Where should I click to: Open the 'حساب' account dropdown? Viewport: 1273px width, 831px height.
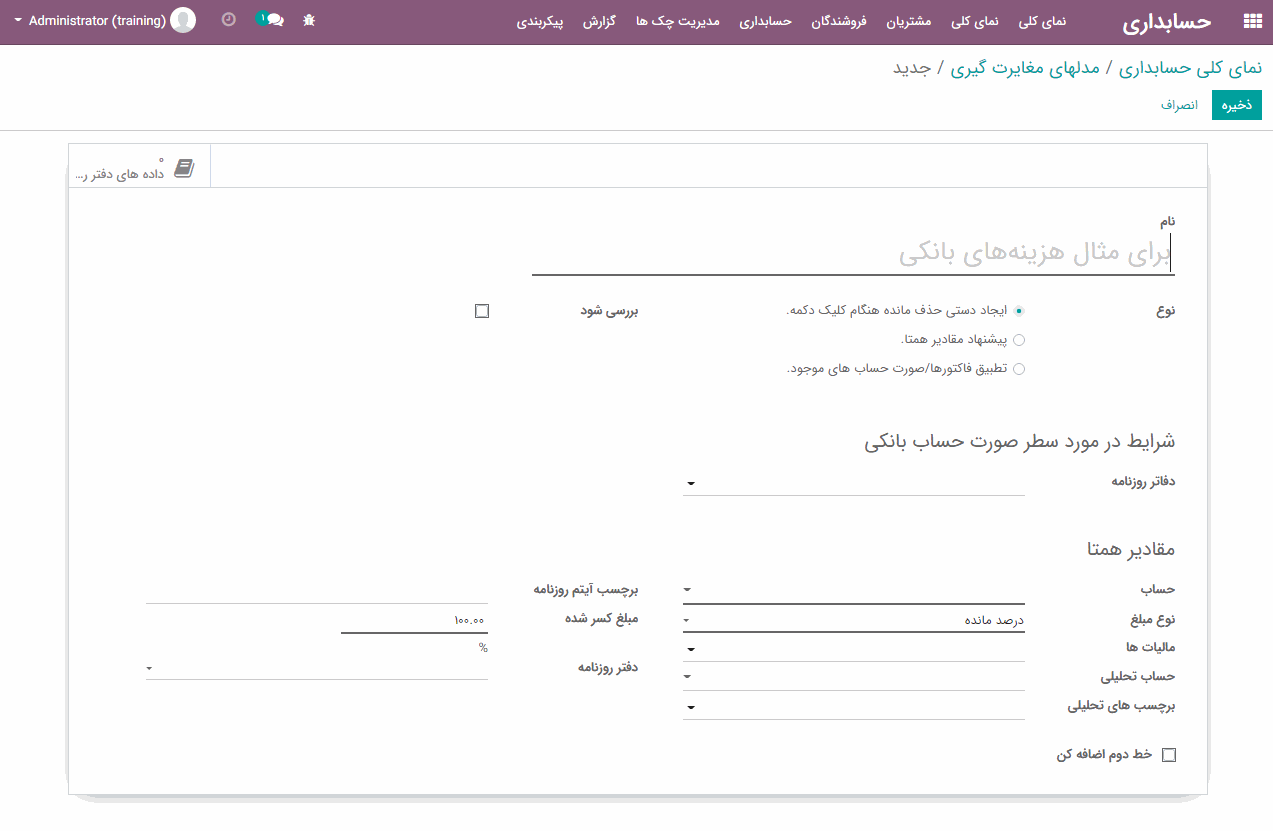(x=853, y=590)
